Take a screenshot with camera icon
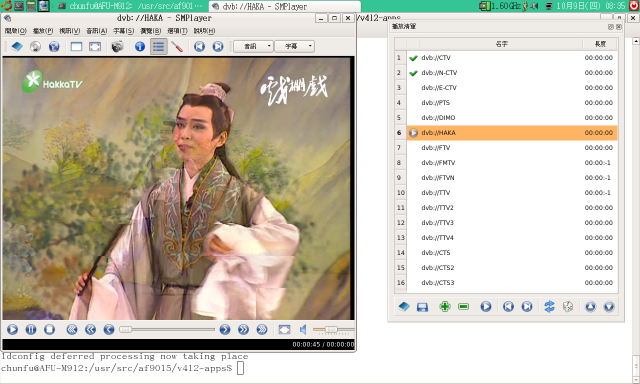Image resolution: width=640 pixels, height=384 pixels. 117,47
